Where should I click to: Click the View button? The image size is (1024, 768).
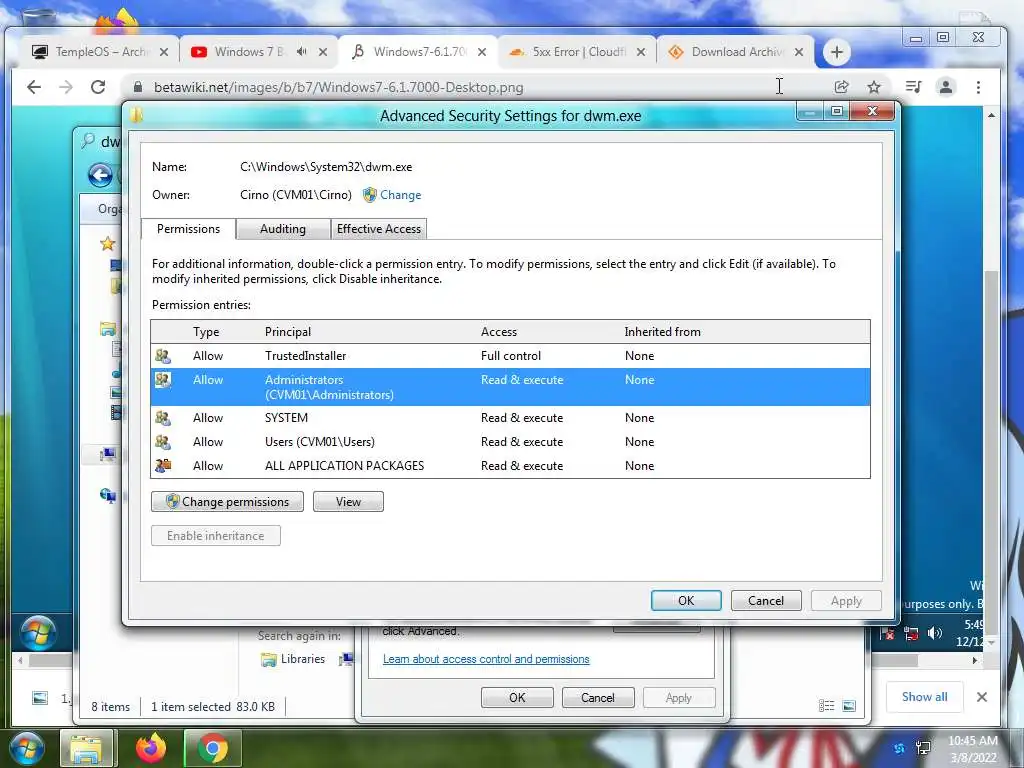[x=348, y=502]
